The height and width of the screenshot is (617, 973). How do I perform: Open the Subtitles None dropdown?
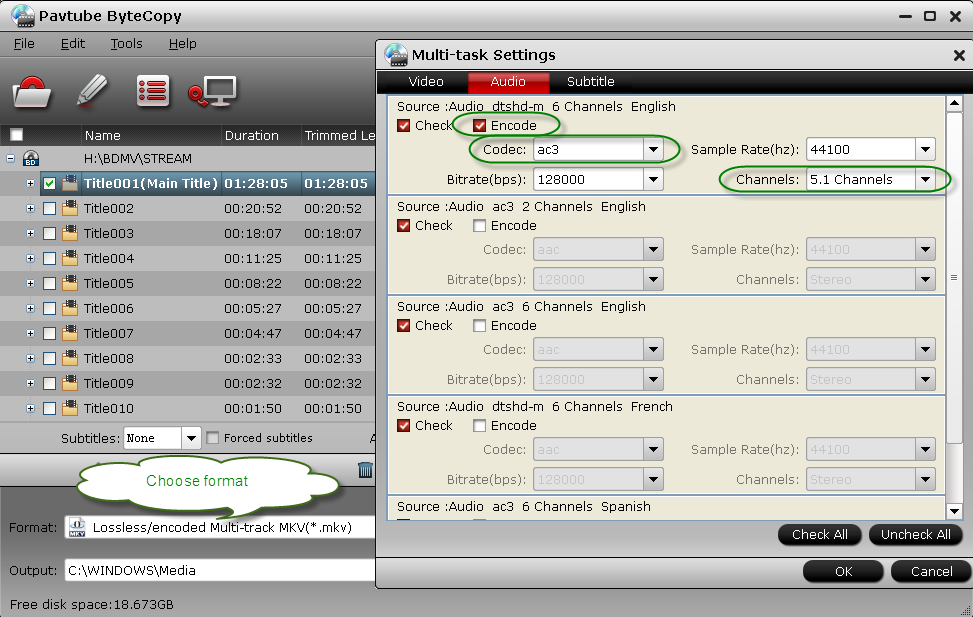click(191, 438)
